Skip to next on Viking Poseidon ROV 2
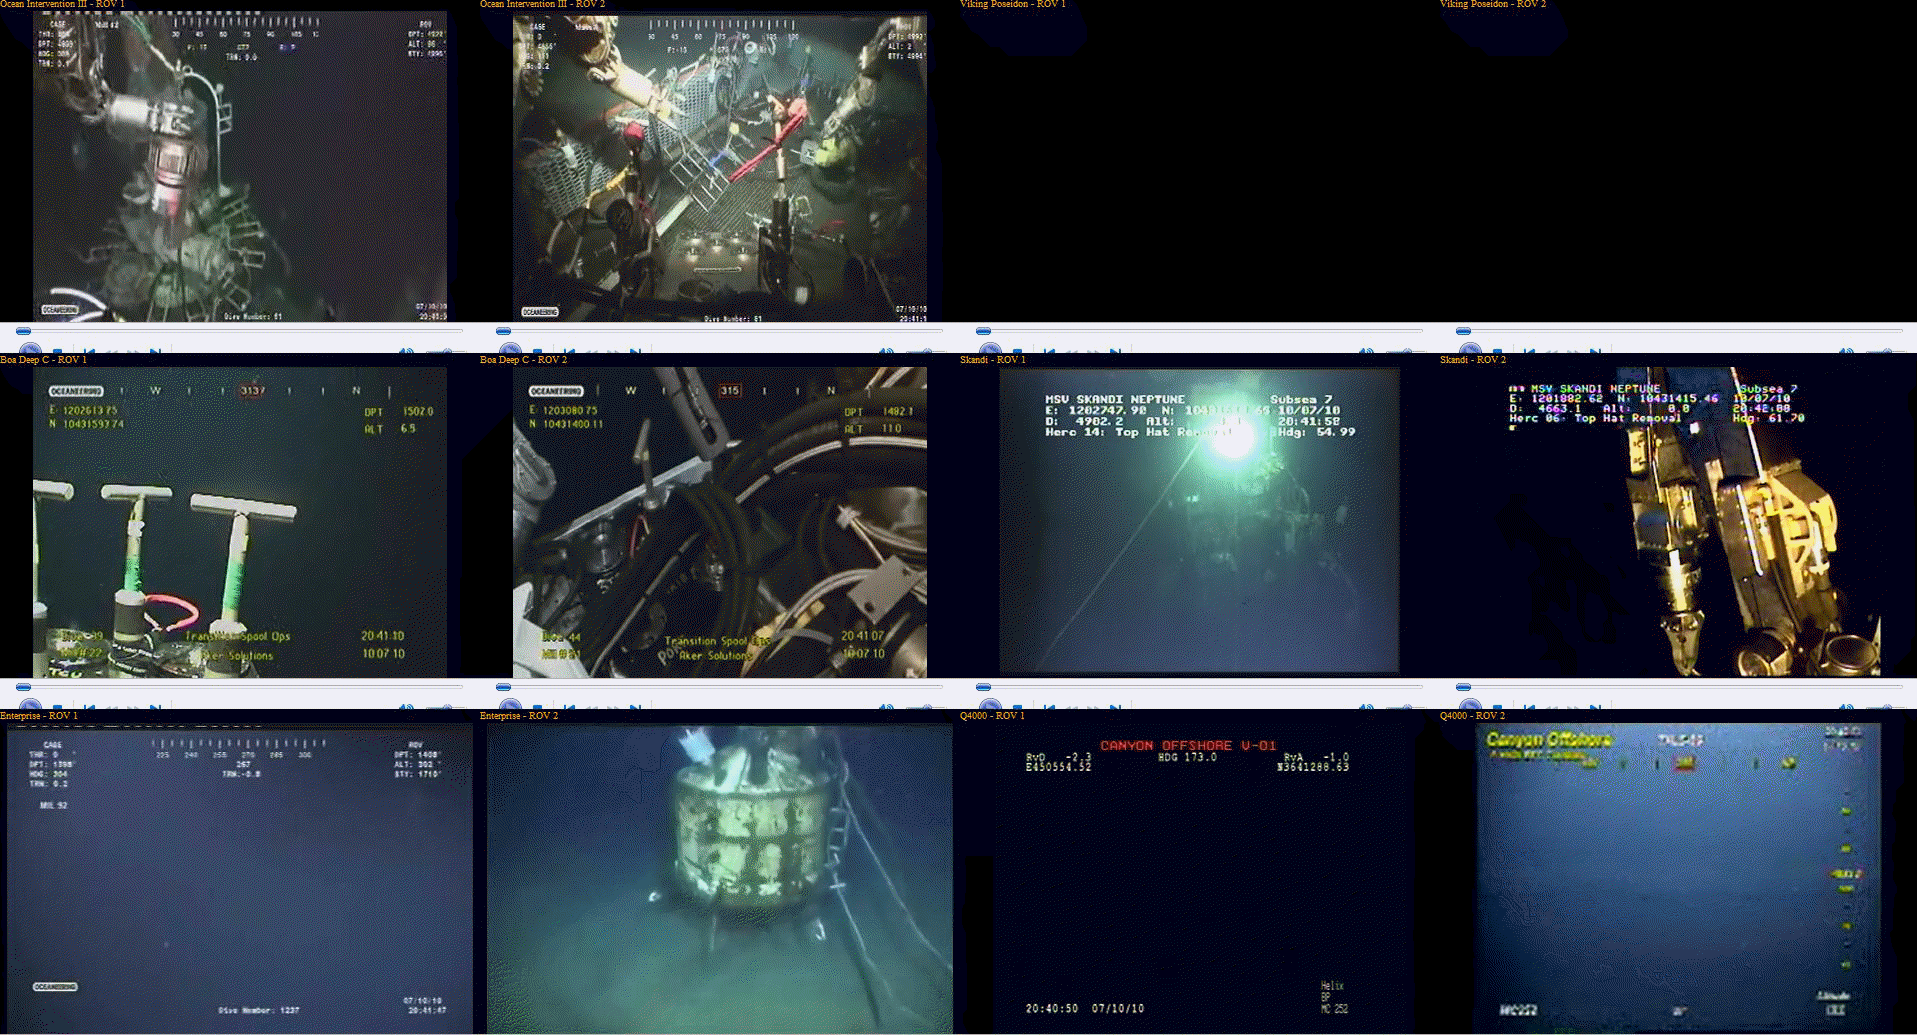 pos(1596,351)
